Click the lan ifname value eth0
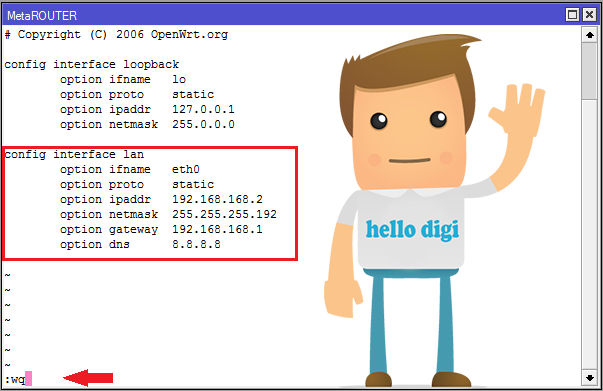603x391 pixels. [186, 169]
